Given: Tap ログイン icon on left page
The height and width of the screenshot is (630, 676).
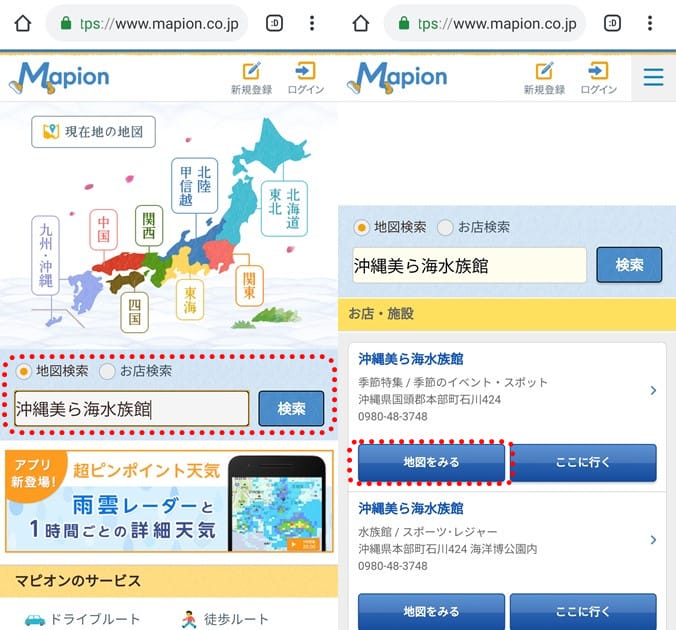Looking at the screenshot, I should [x=306, y=78].
